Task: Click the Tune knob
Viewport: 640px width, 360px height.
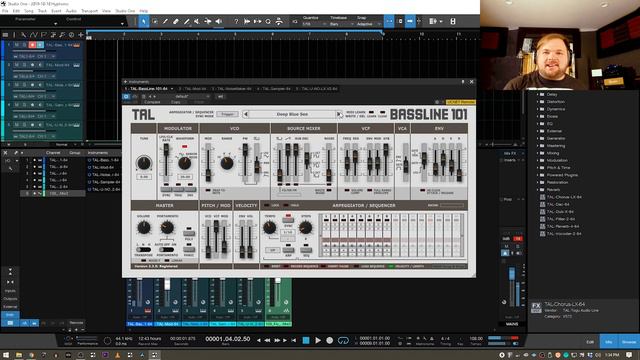Action: point(144,163)
